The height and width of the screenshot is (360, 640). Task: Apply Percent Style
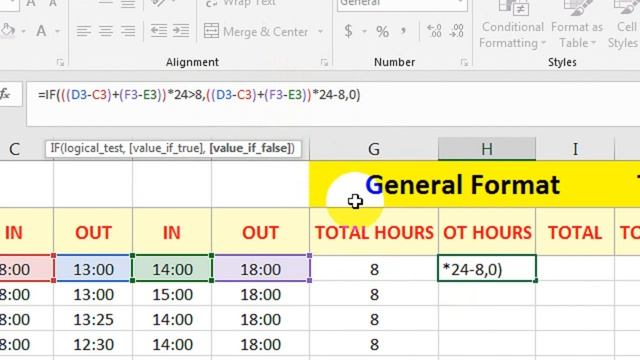[x=382, y=31]
